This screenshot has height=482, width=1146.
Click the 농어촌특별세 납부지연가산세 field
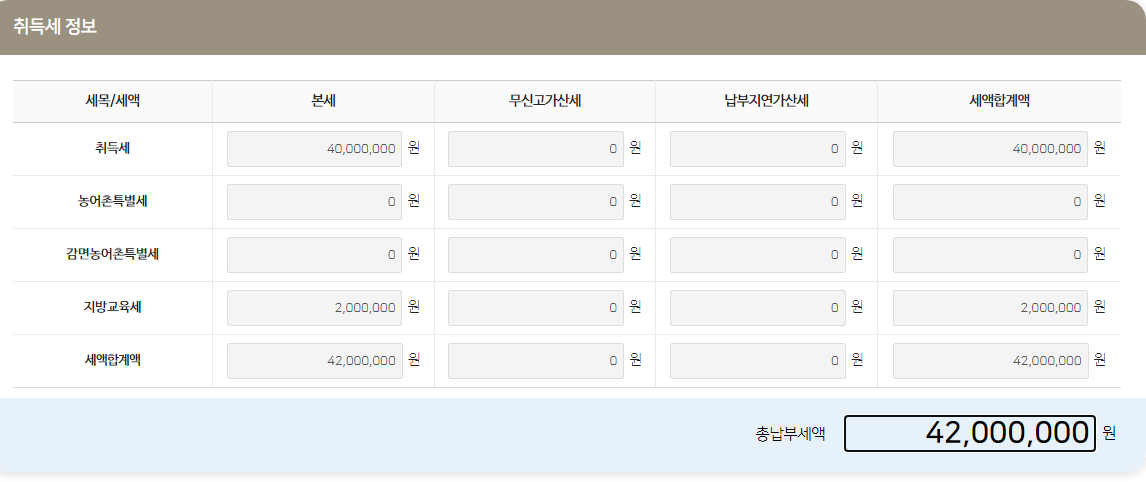[x=757, y=202]
